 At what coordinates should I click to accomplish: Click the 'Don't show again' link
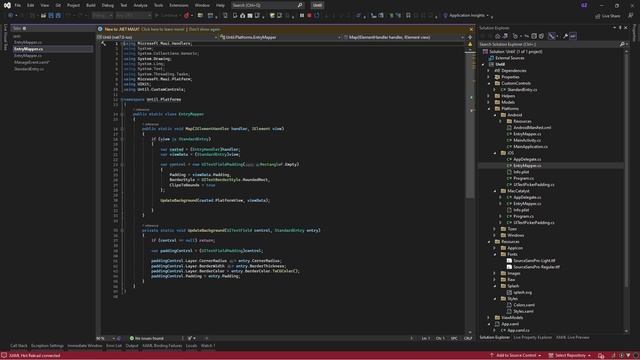click(x=204, y=29)
